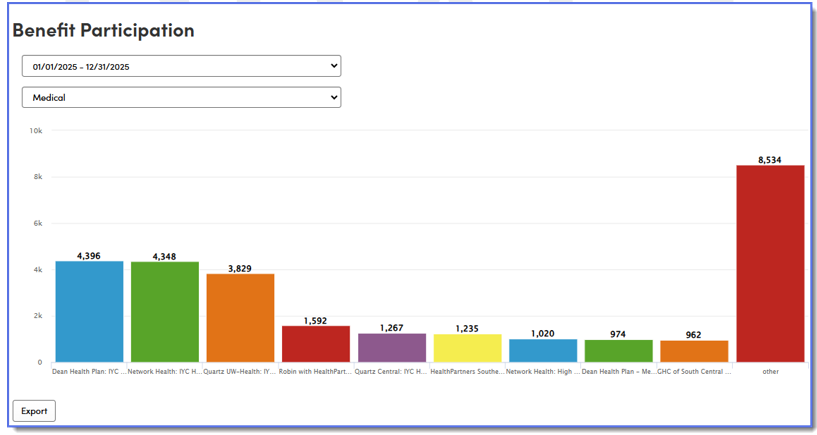Select the orange GHC of South Central bar
The width and height of the screenshot is (817, 435).
694,351
